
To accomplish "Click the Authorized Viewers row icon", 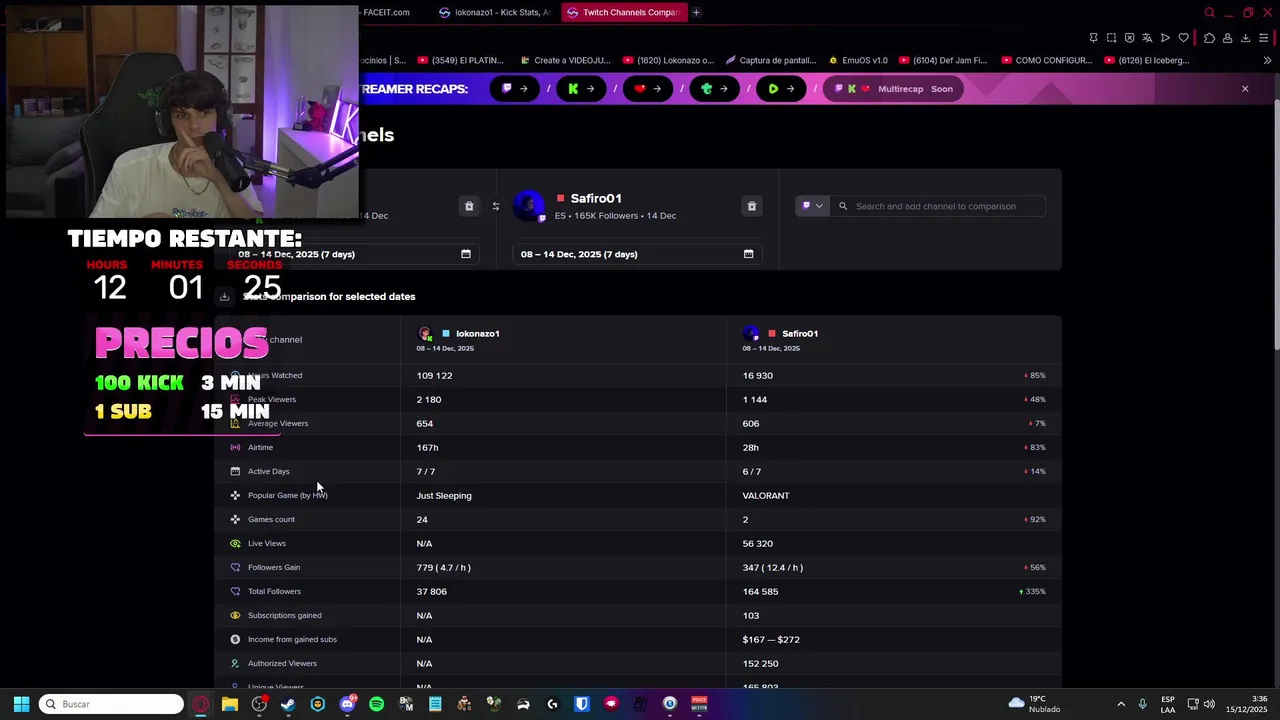I will tap(235, 663).
